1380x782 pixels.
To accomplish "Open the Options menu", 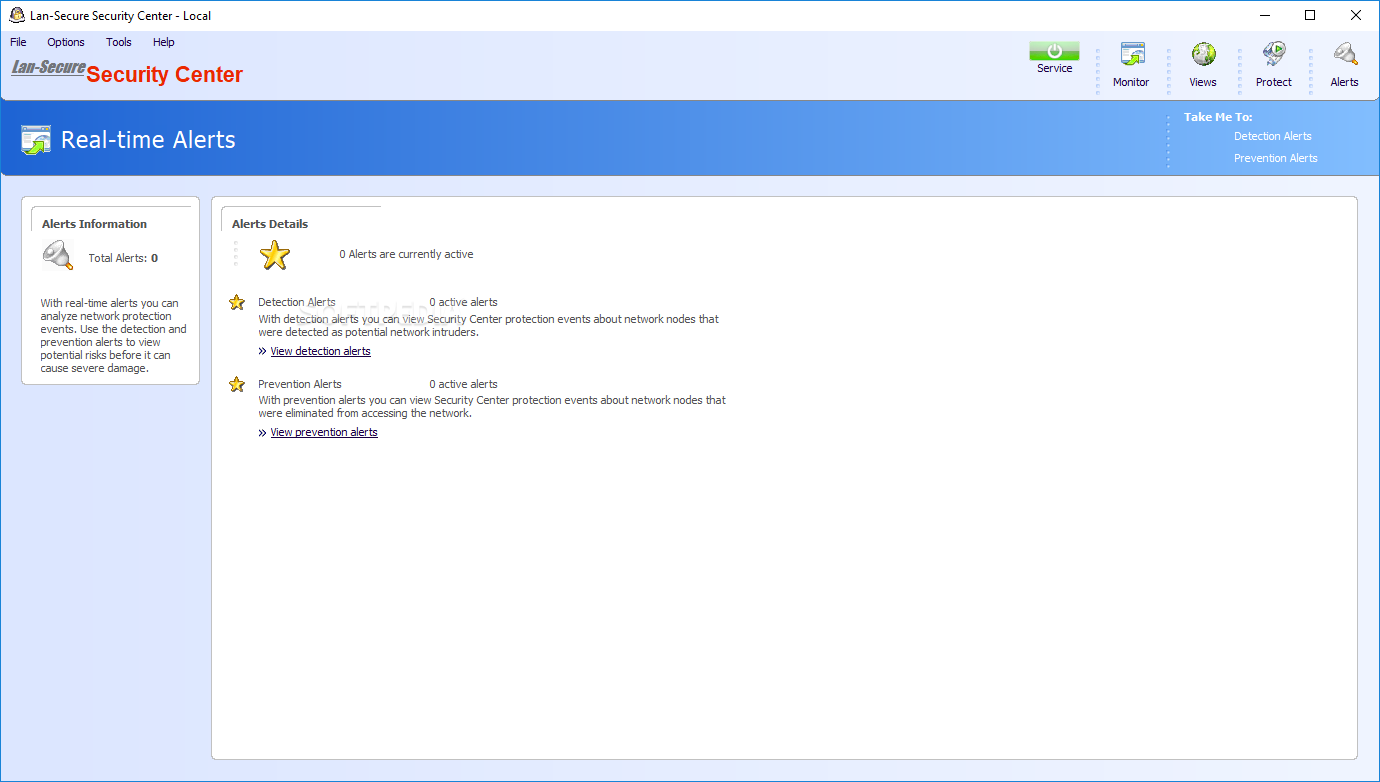I will [x=66, y=42].
